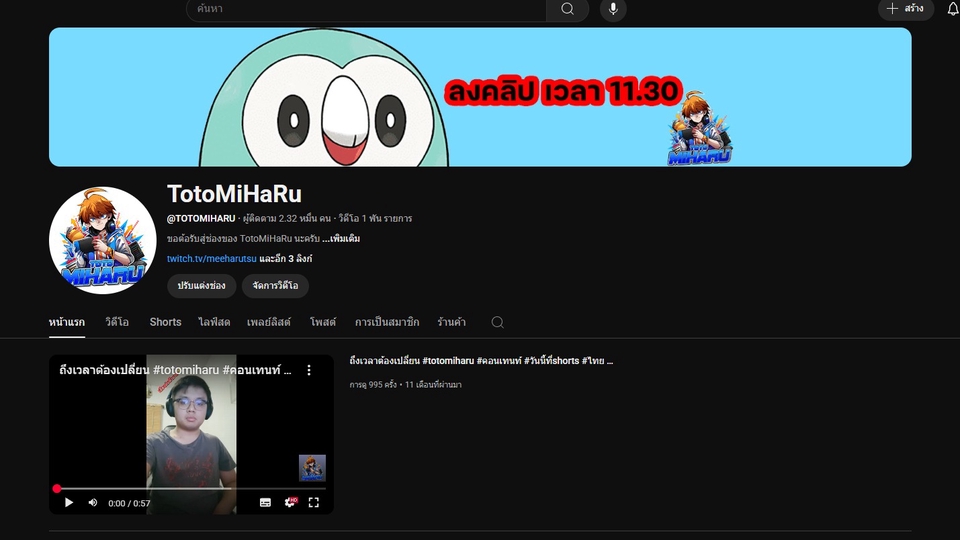Screen dimensions: 960x540
Task: Open the โพสต์ posts tab
Action: point(323,322)
